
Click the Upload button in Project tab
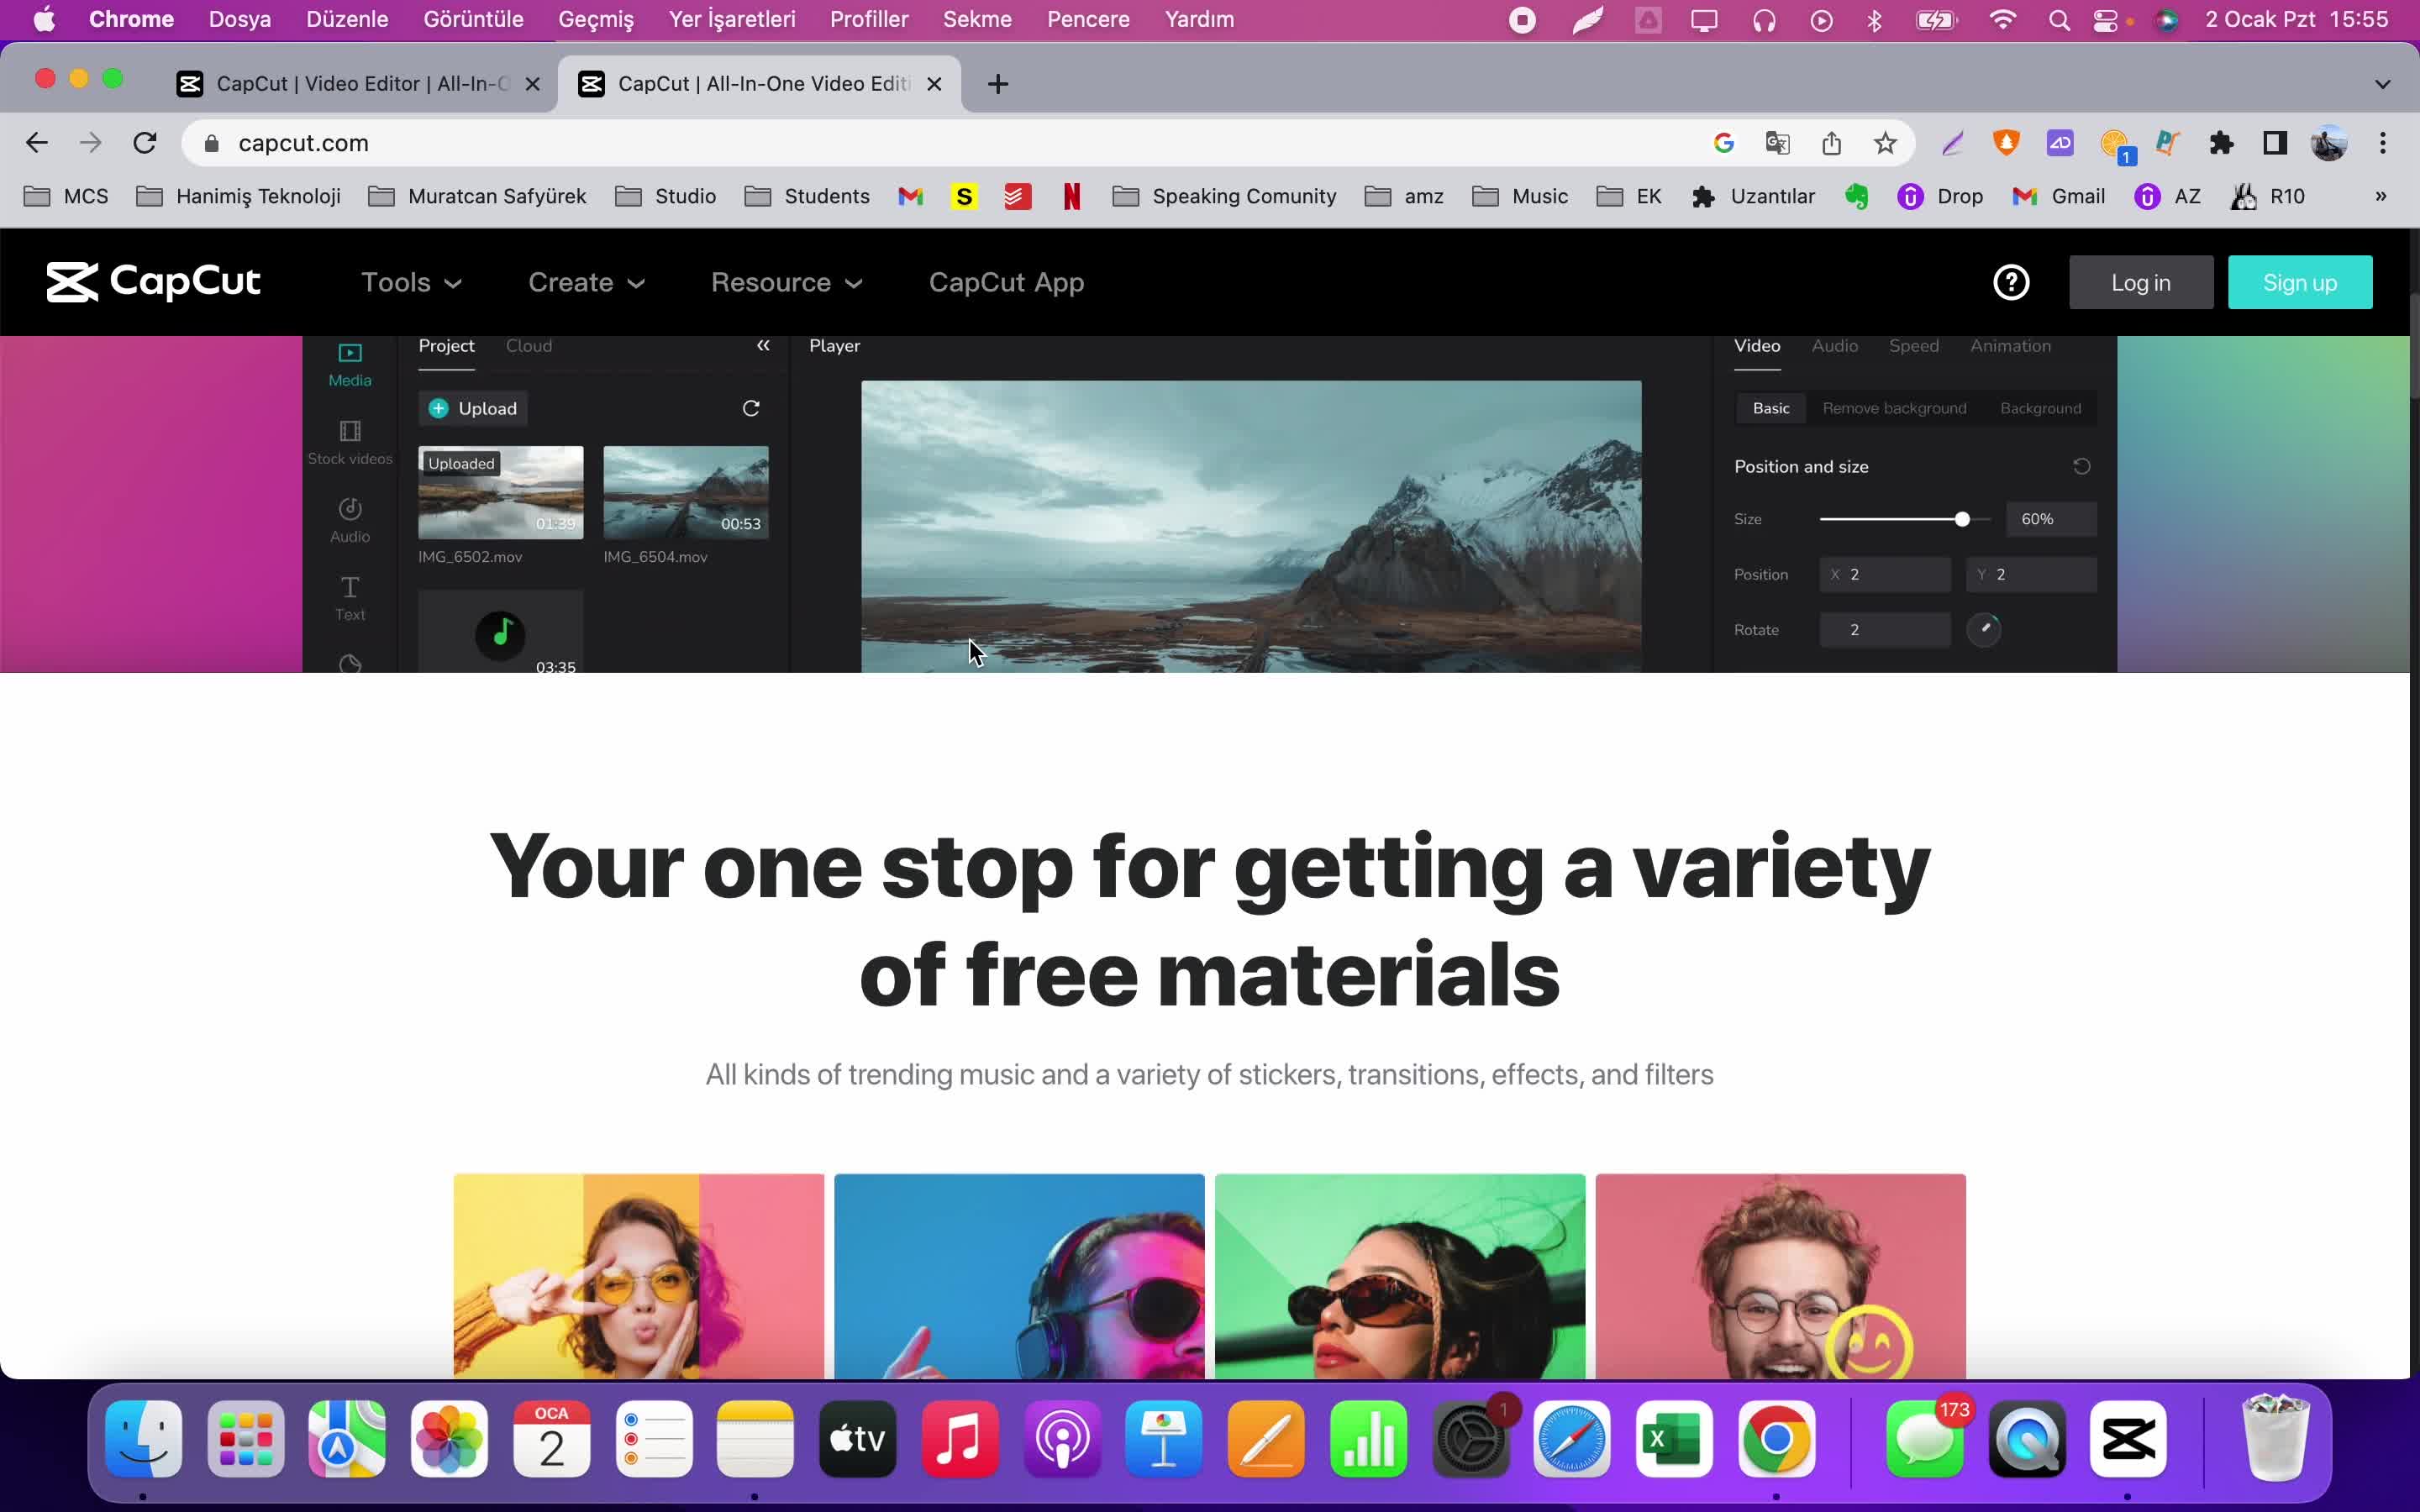(x=472, y=407)
